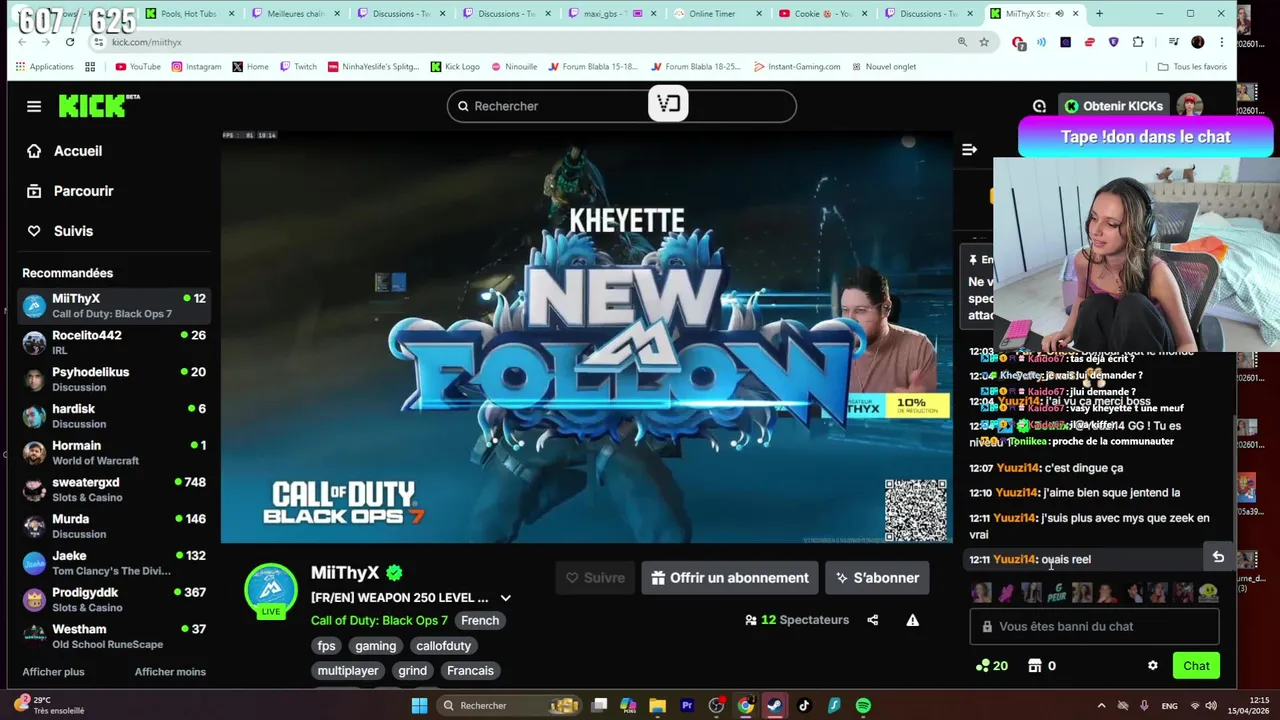Open the Twitch bookmark
Screen dimensions: 1280x720
298,67
